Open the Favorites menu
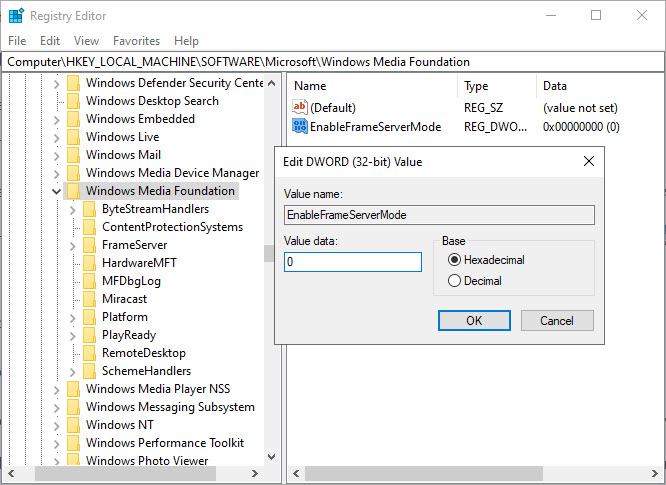Viewport: 666px width, 485px height. [136, 41]
